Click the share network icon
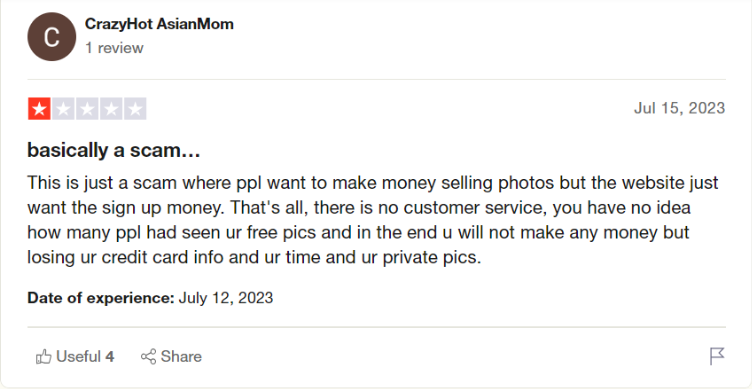Viewport: 752px width, 392px height. (148, 356)
